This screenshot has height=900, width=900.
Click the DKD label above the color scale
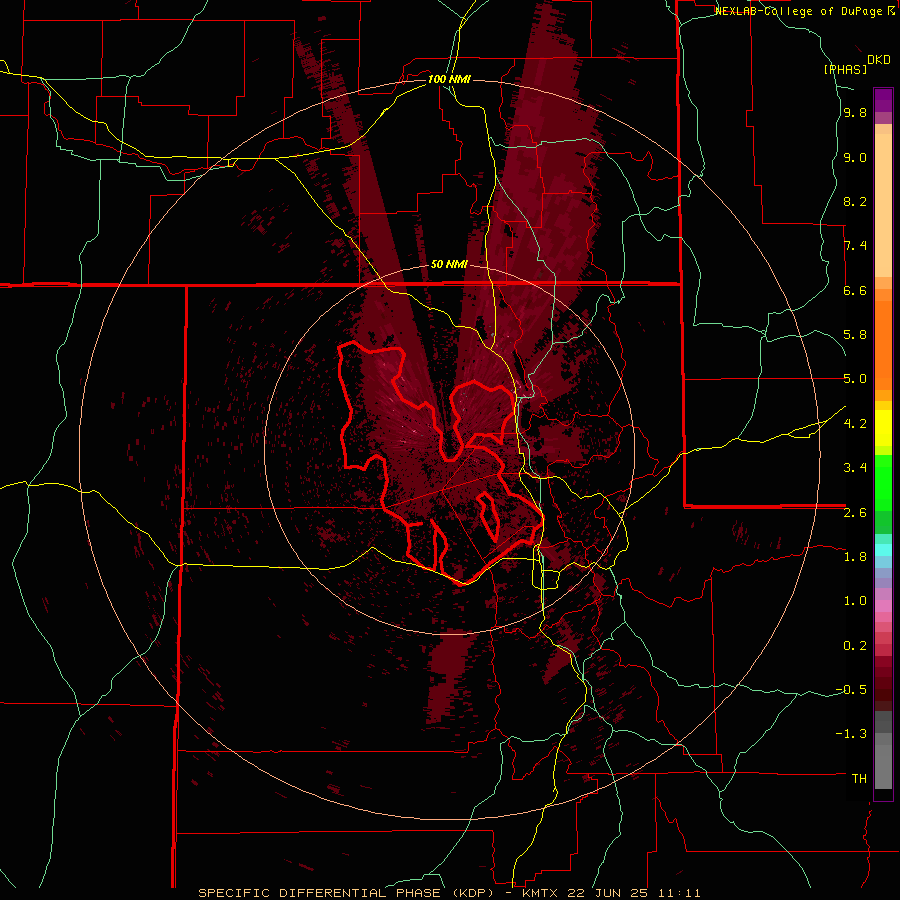point(879,60)
